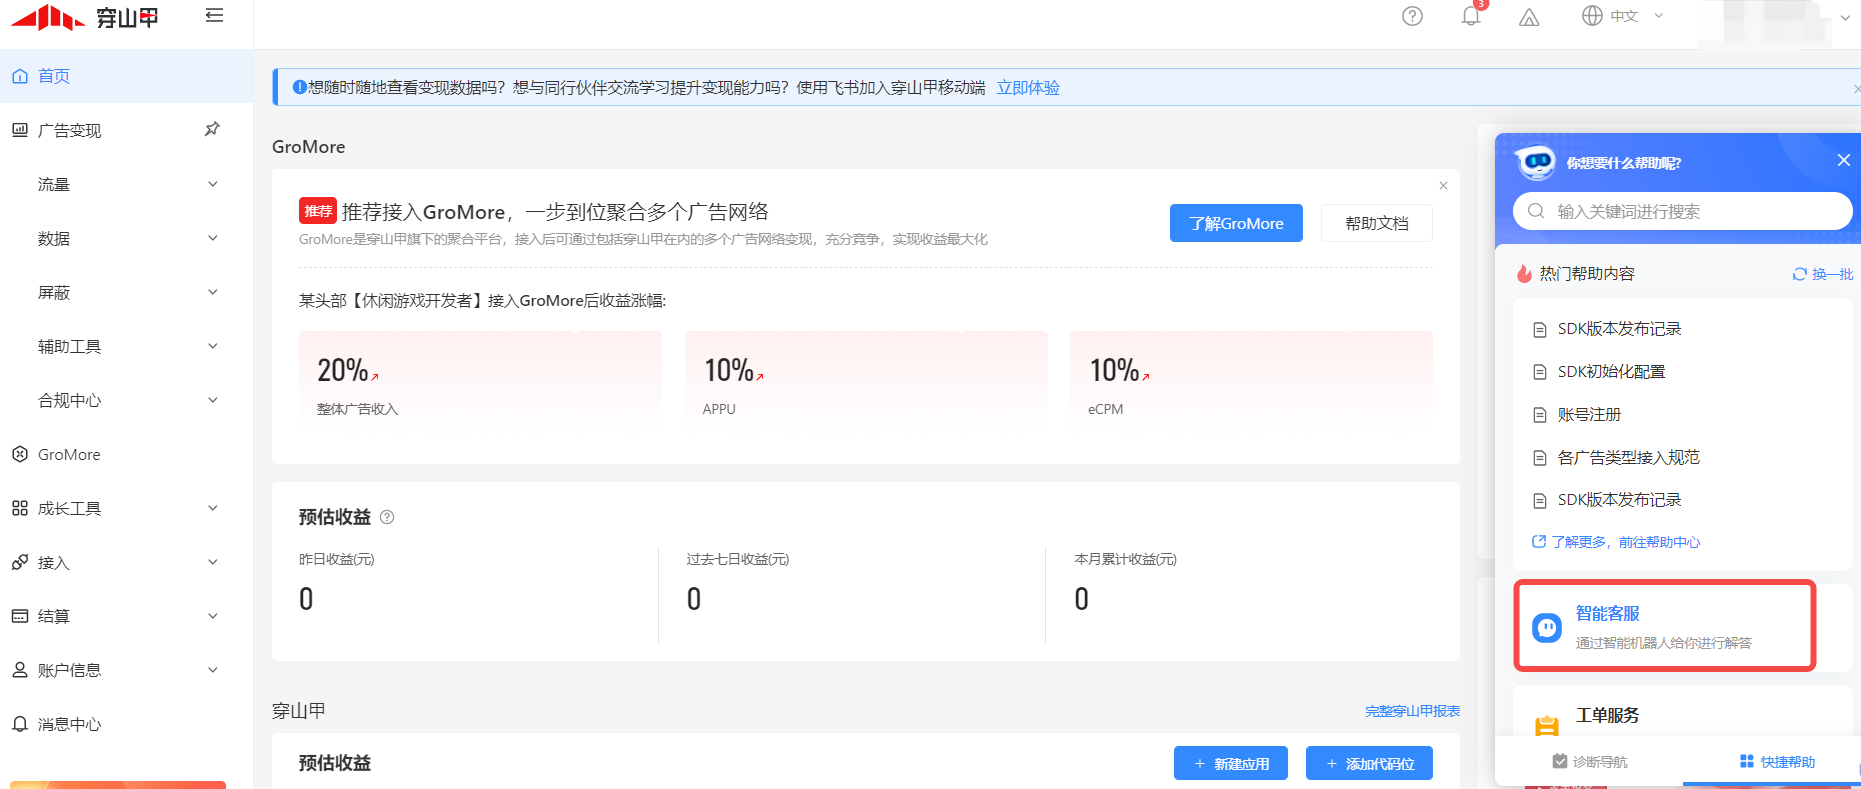Viewport: 1861px width, 789px height.
Task: Click the 结算 card icon
Action: pyautogui.click(x=20, y=616)
